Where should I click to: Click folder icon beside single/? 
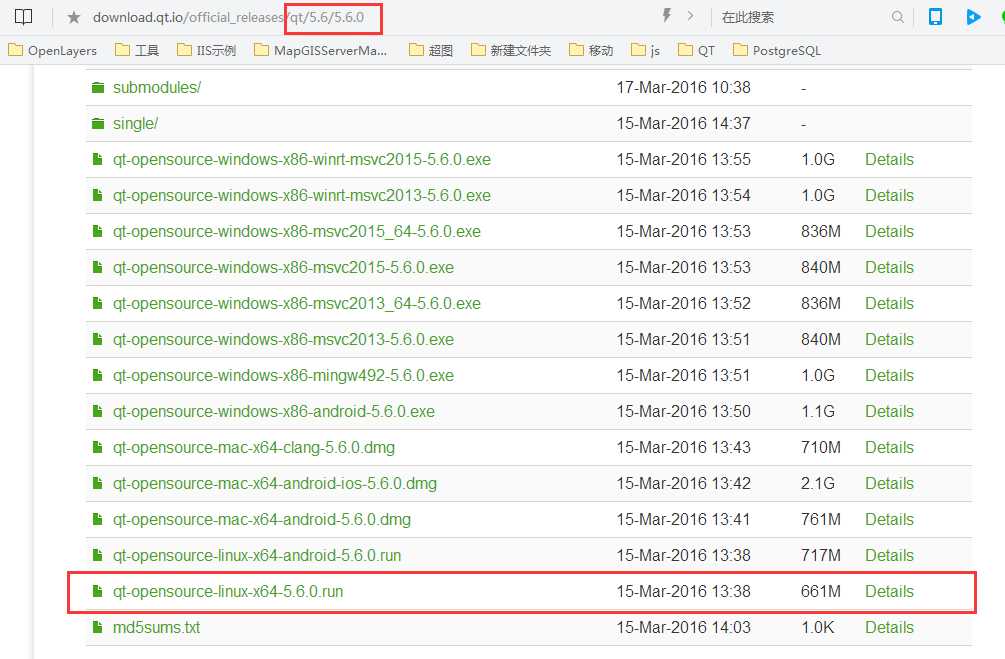[x=97, y=123]
